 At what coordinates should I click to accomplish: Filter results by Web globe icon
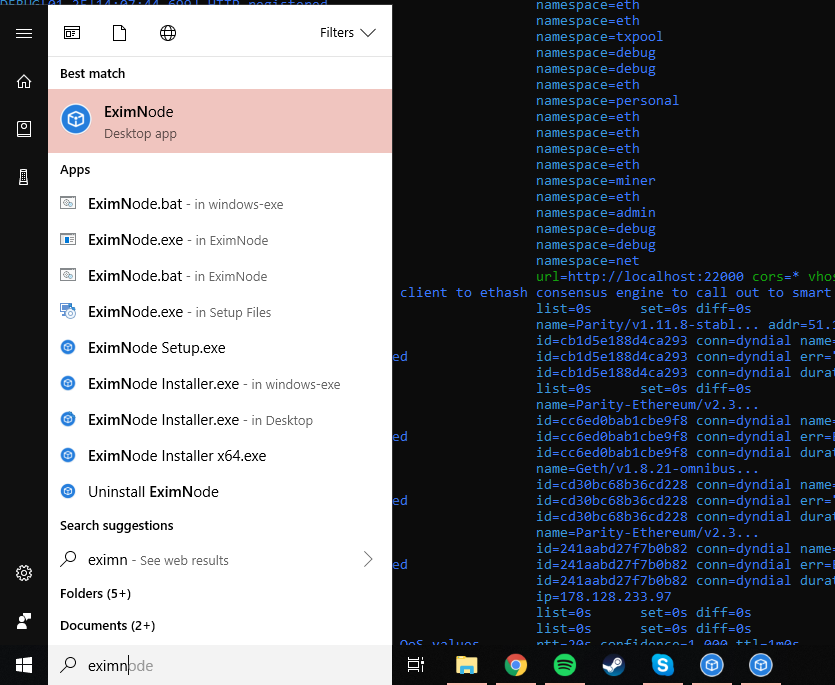(x=168, y=33)
